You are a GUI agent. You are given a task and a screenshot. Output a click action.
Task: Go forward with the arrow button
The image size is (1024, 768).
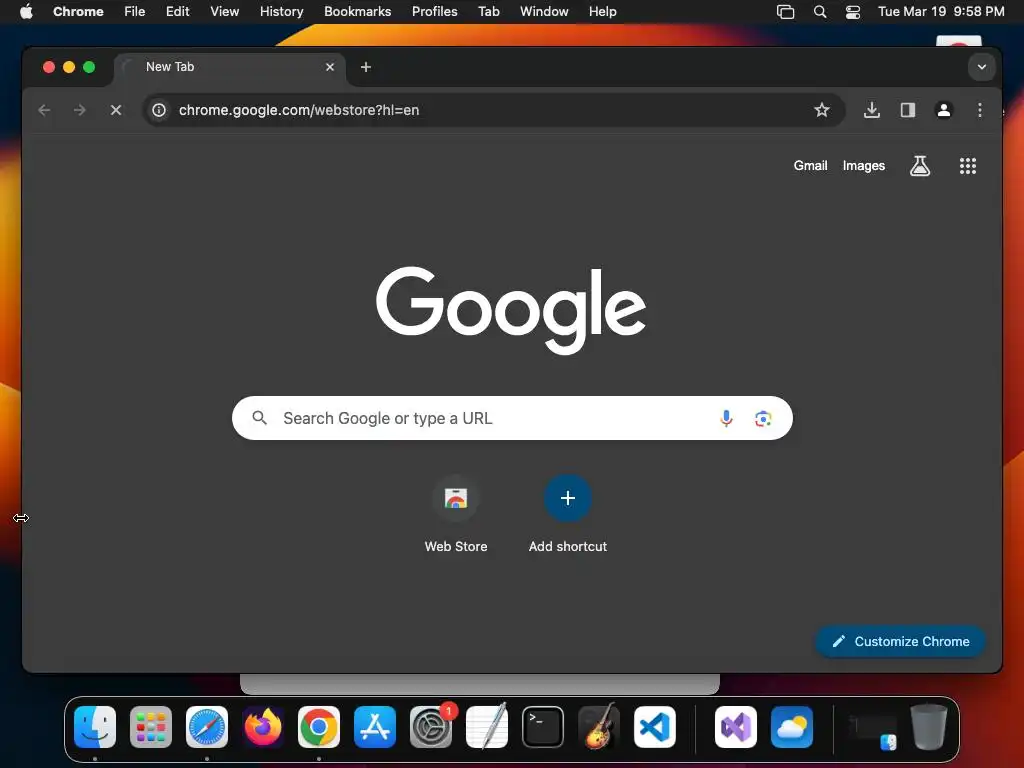tap(80, 110)
